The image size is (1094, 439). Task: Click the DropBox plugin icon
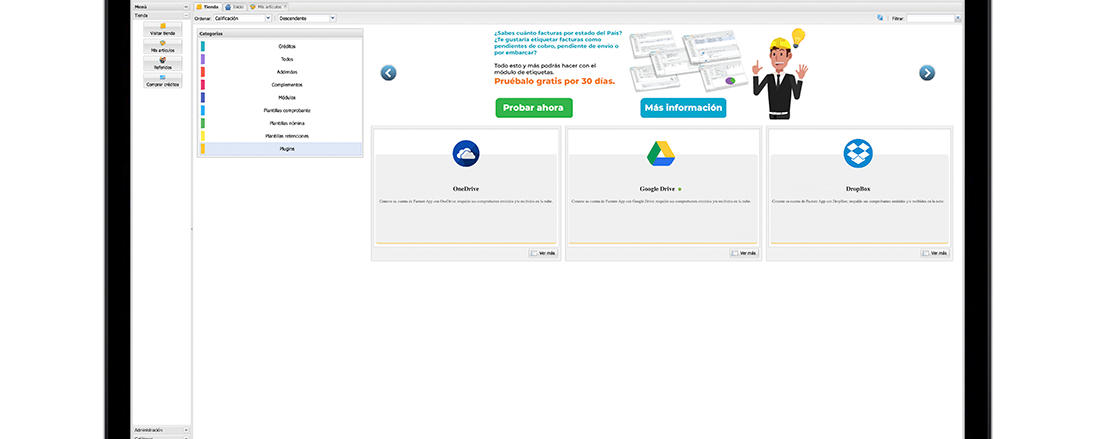(857, 153)
